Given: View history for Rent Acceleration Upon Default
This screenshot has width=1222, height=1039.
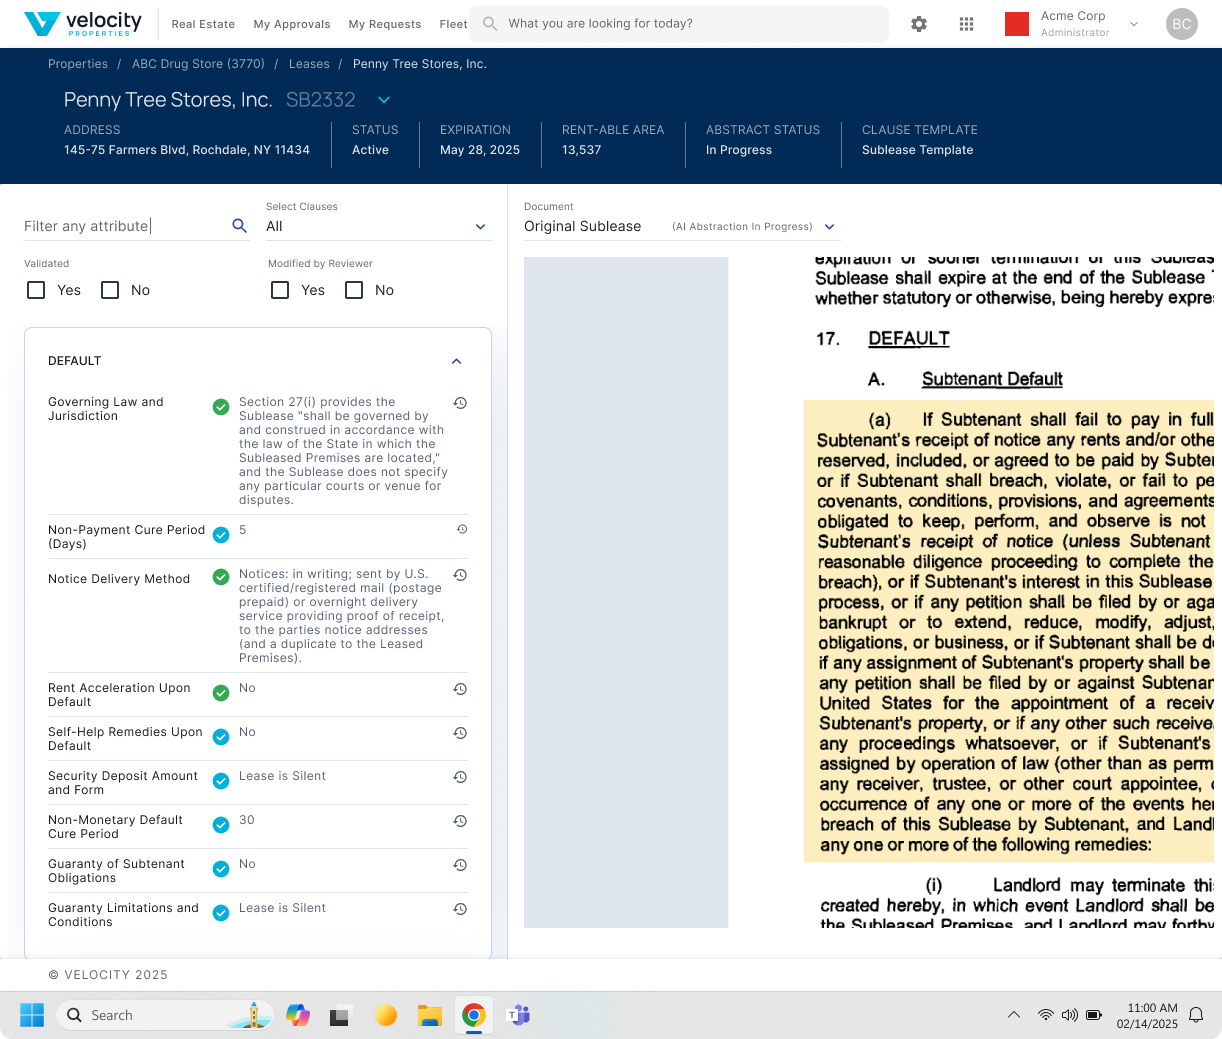Looking at the screenshot, I should pos(460,689).
